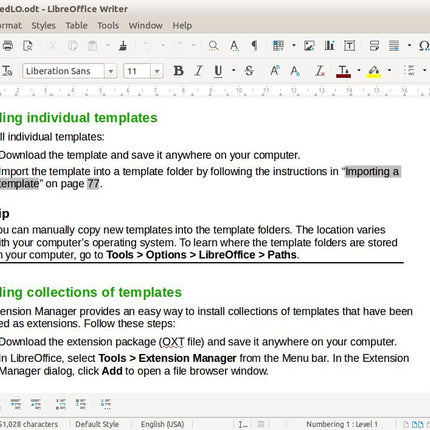Click the Insert Field icon
This screenshot has width=430, height=430.
(x=394, y=45)
